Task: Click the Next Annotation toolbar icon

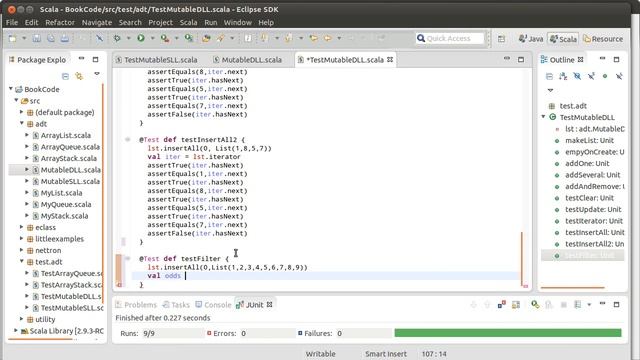Action: click(x=264, y=38)
